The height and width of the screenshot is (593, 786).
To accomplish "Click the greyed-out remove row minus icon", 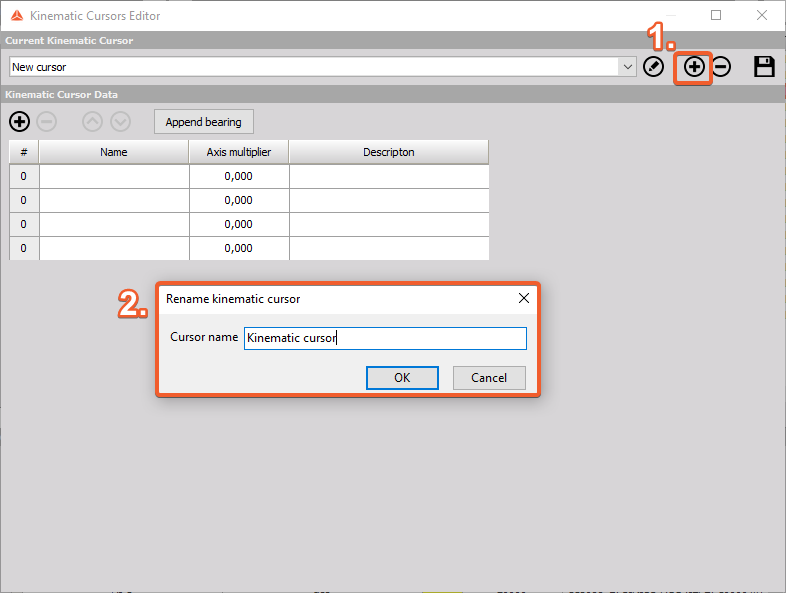I will (47, 121).
